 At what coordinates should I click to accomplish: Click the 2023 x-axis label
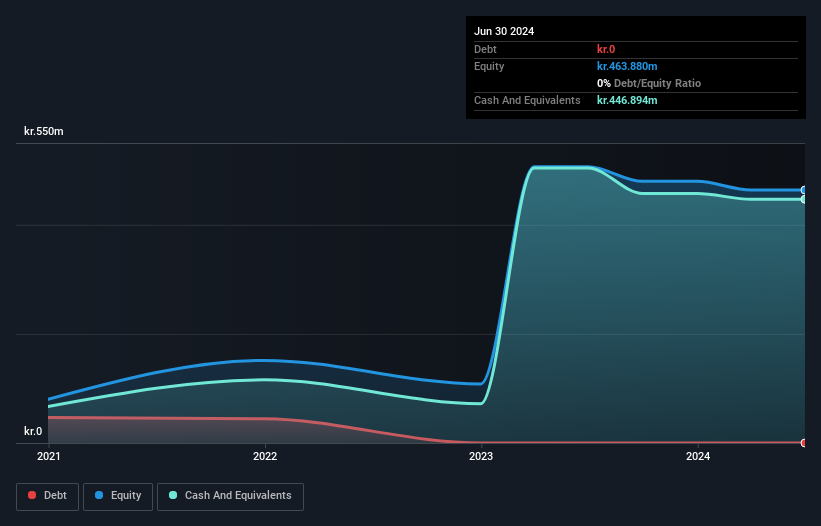coord(481,456)
